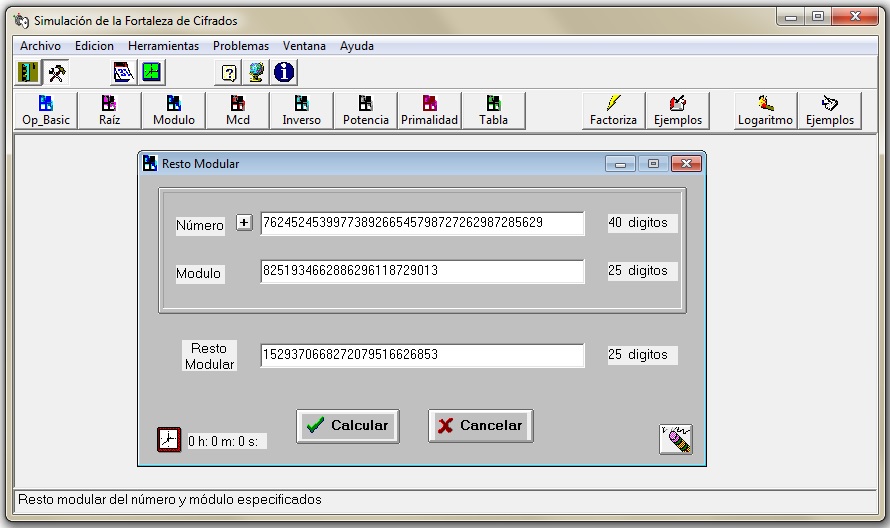Open the question mark help icon
Viewport: 890px width, 528px height.
tap(229, 72)
